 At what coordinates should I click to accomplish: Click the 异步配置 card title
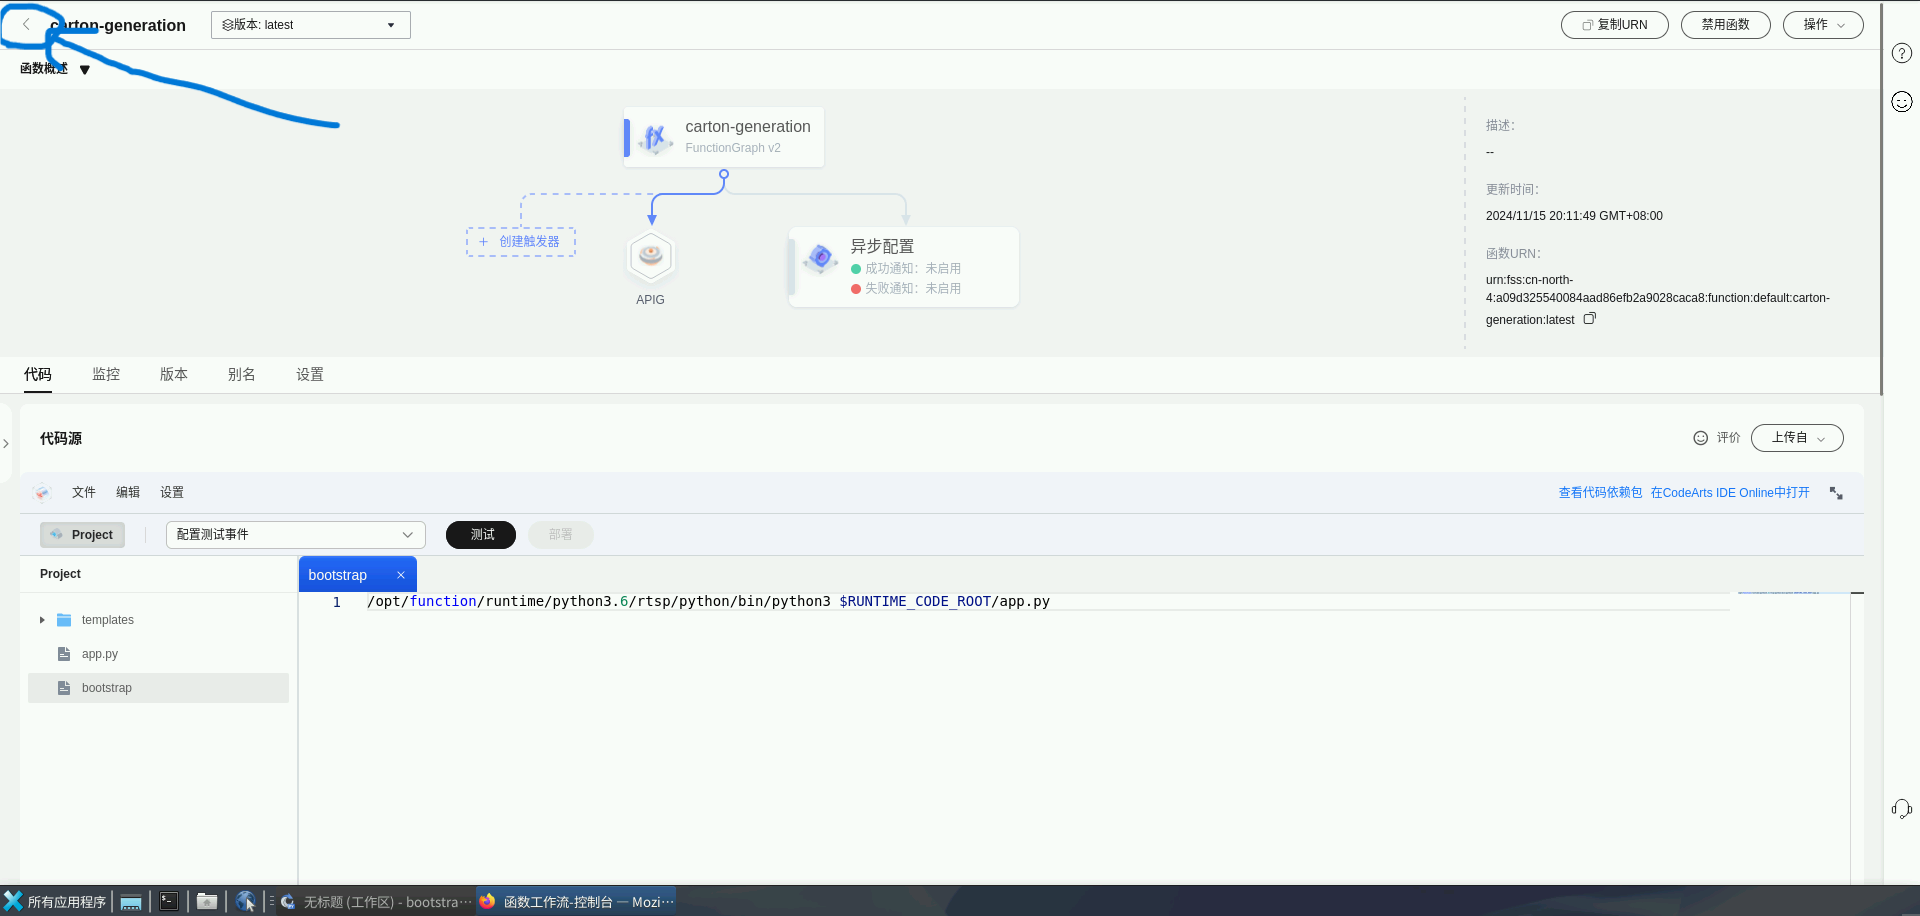tap(882, 246)
